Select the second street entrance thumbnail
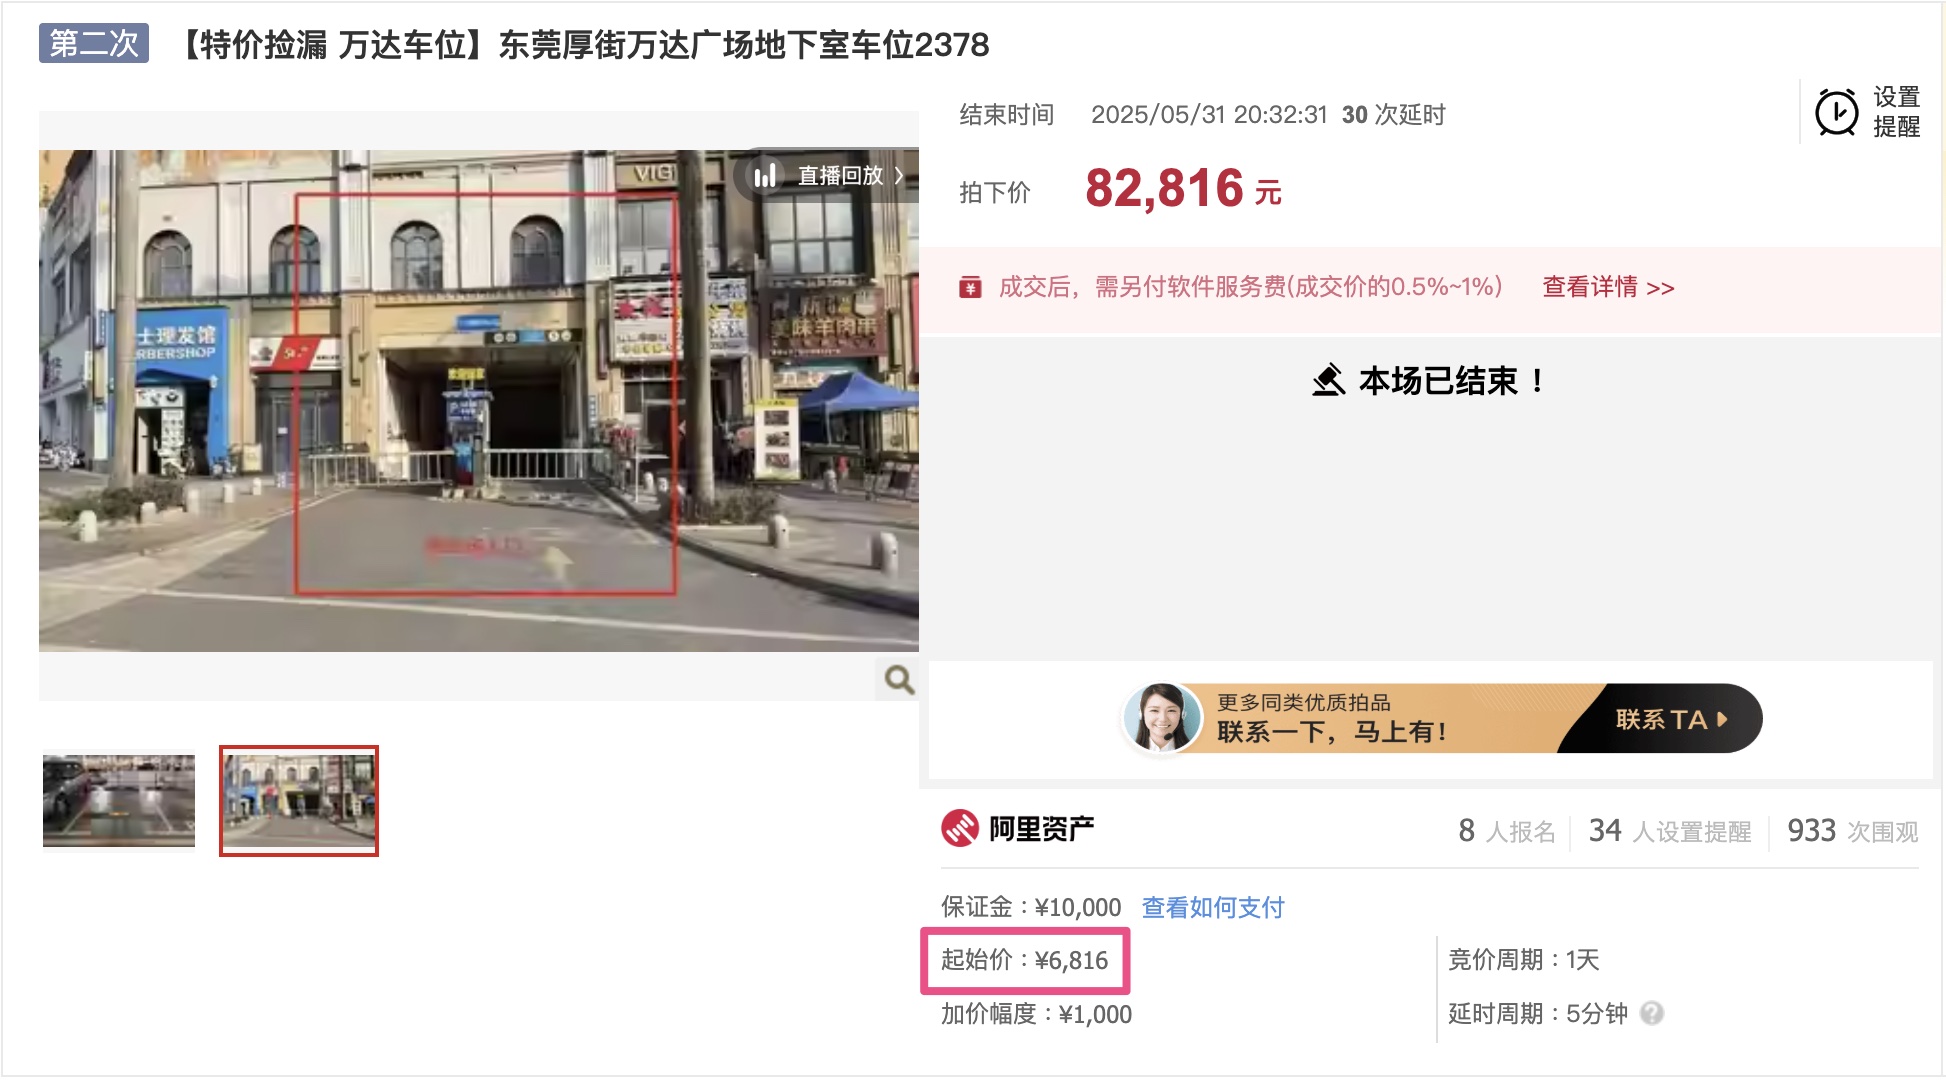This screenshot has height=1080, width=1946. 299,801
